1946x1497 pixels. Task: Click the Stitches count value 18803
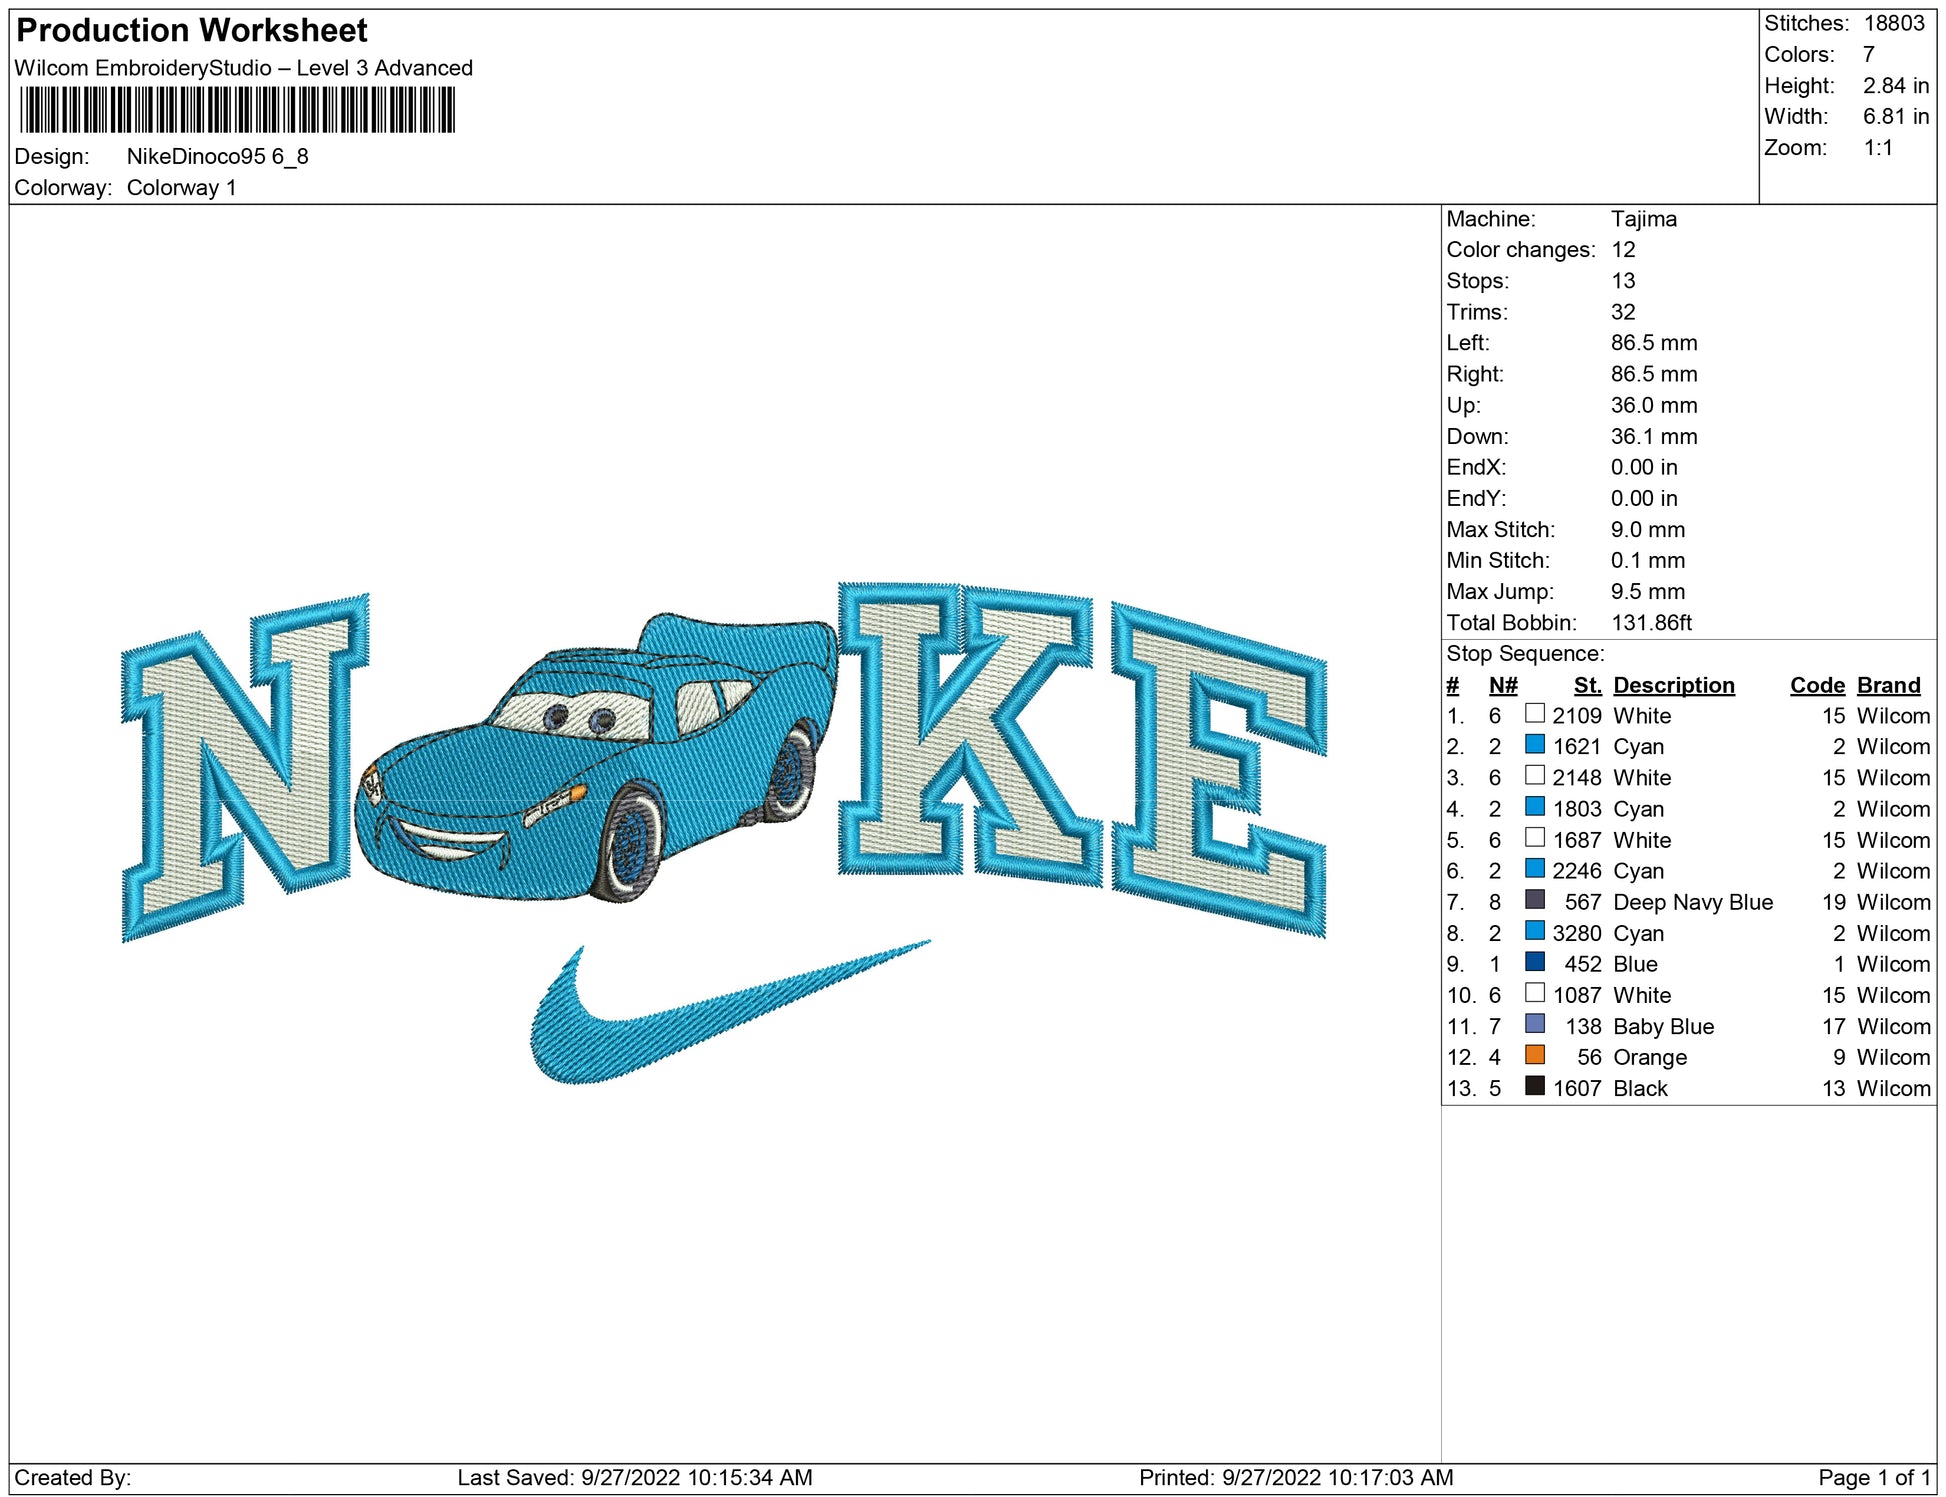tap(1893, 23)
